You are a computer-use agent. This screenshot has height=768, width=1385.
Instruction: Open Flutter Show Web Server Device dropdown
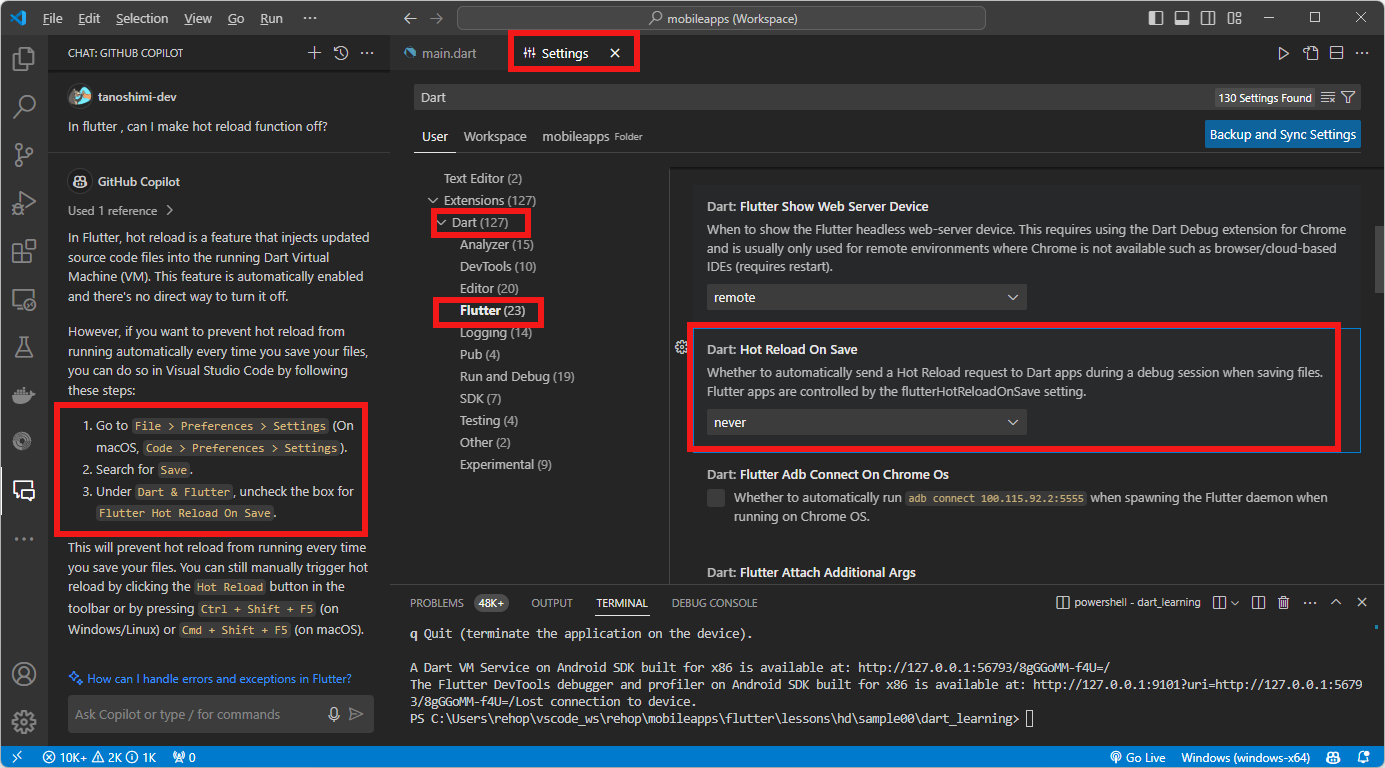click(866, 298)
